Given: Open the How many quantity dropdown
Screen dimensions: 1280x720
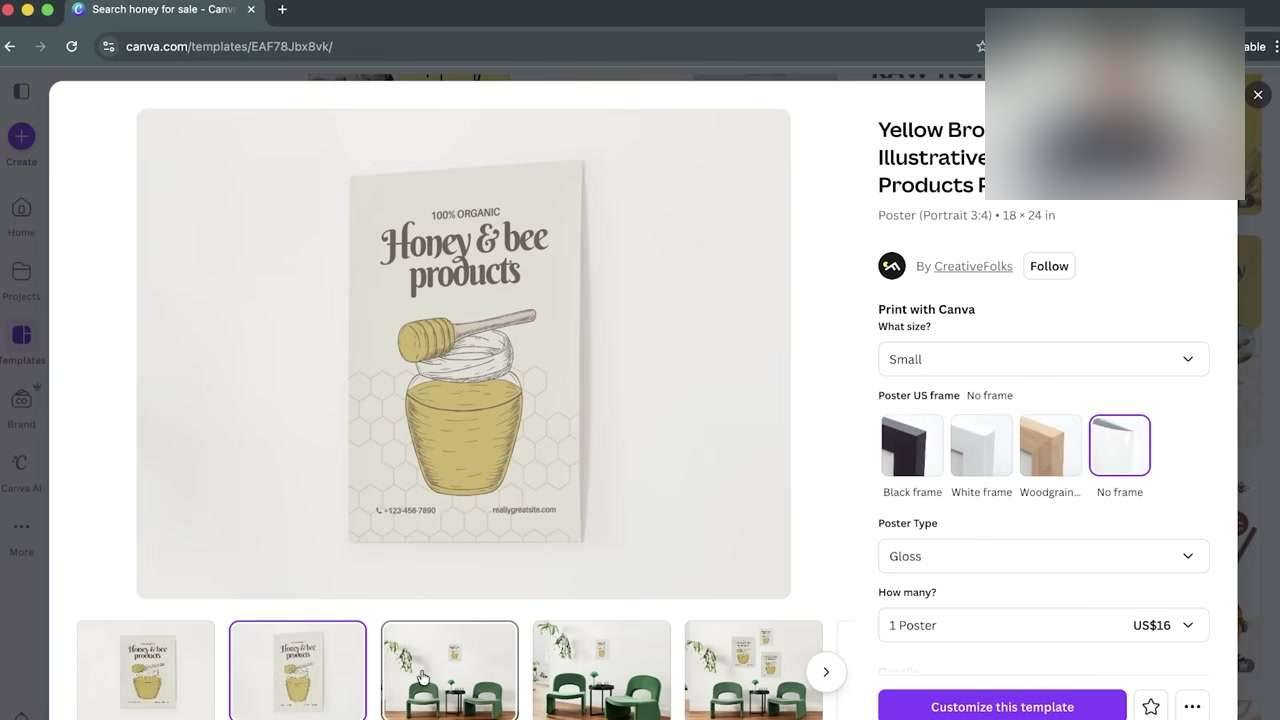Looking at the screenshot, I should coord(1043,625).
